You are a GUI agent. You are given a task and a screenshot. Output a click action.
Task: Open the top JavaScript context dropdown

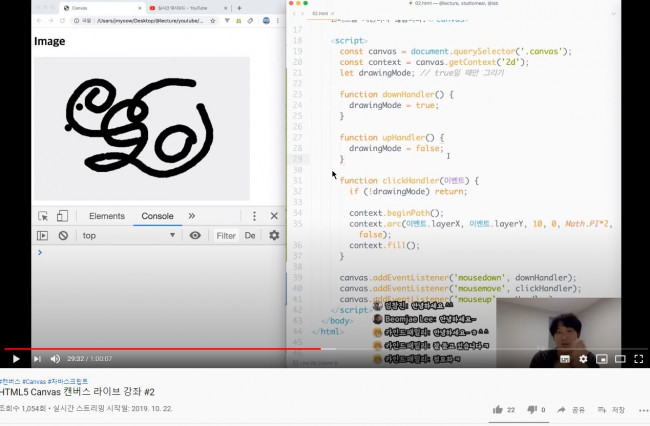click(129, 236)
